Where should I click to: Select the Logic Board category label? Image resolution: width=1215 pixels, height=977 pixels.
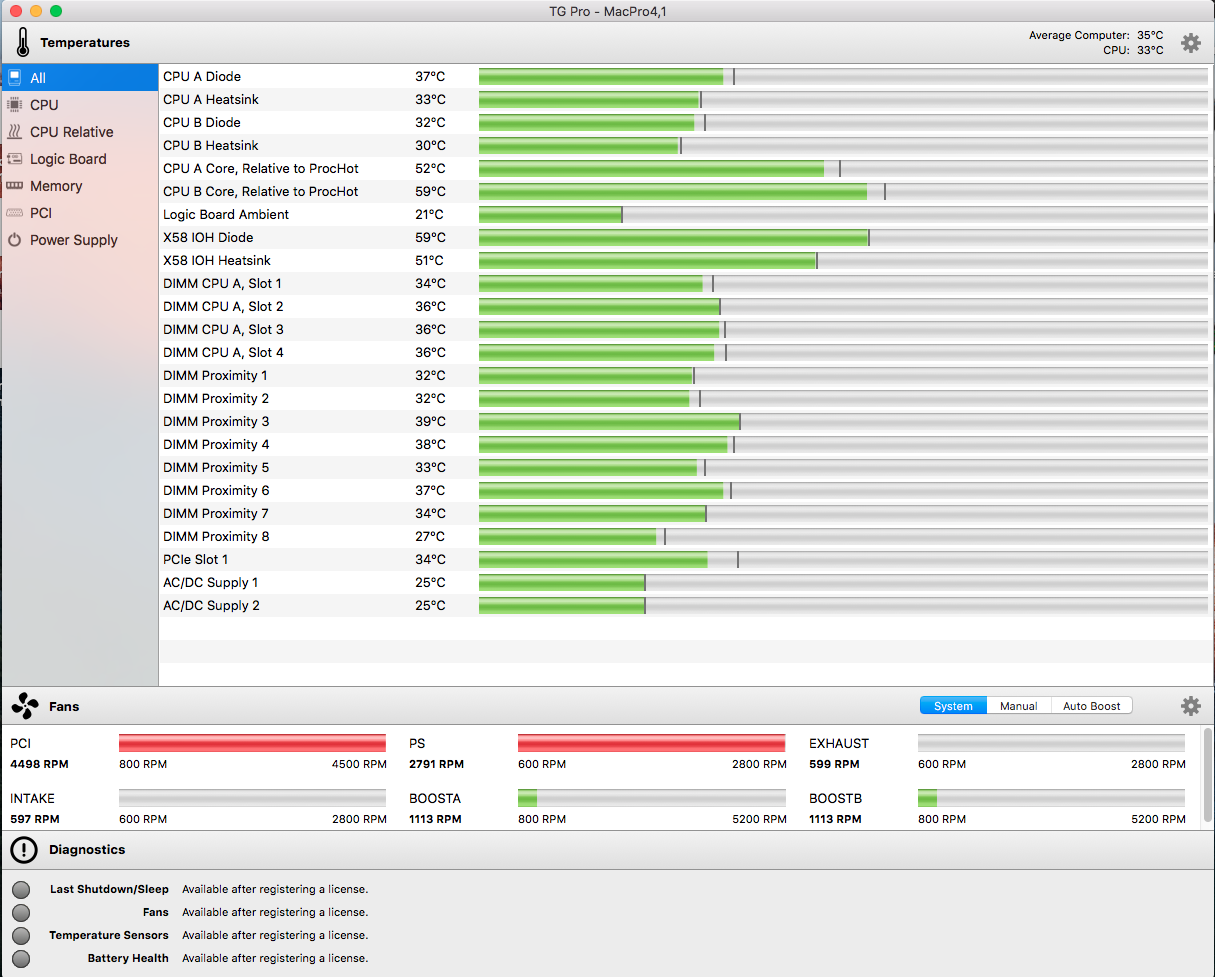coord(68,159)
